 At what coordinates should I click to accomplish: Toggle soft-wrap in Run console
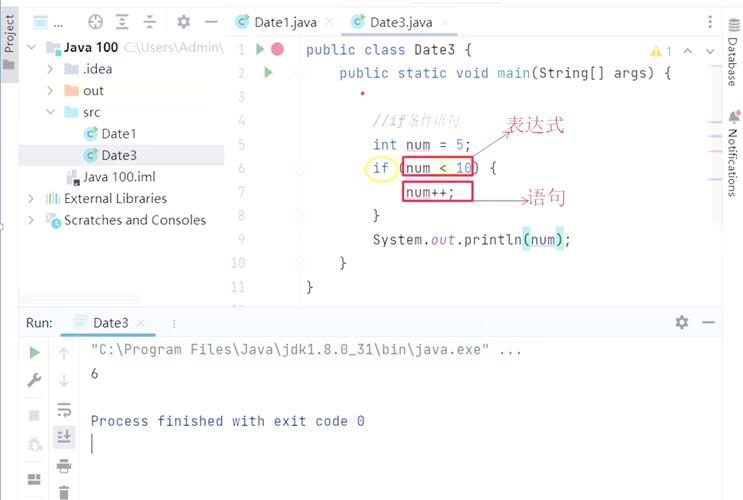(64, 409)
